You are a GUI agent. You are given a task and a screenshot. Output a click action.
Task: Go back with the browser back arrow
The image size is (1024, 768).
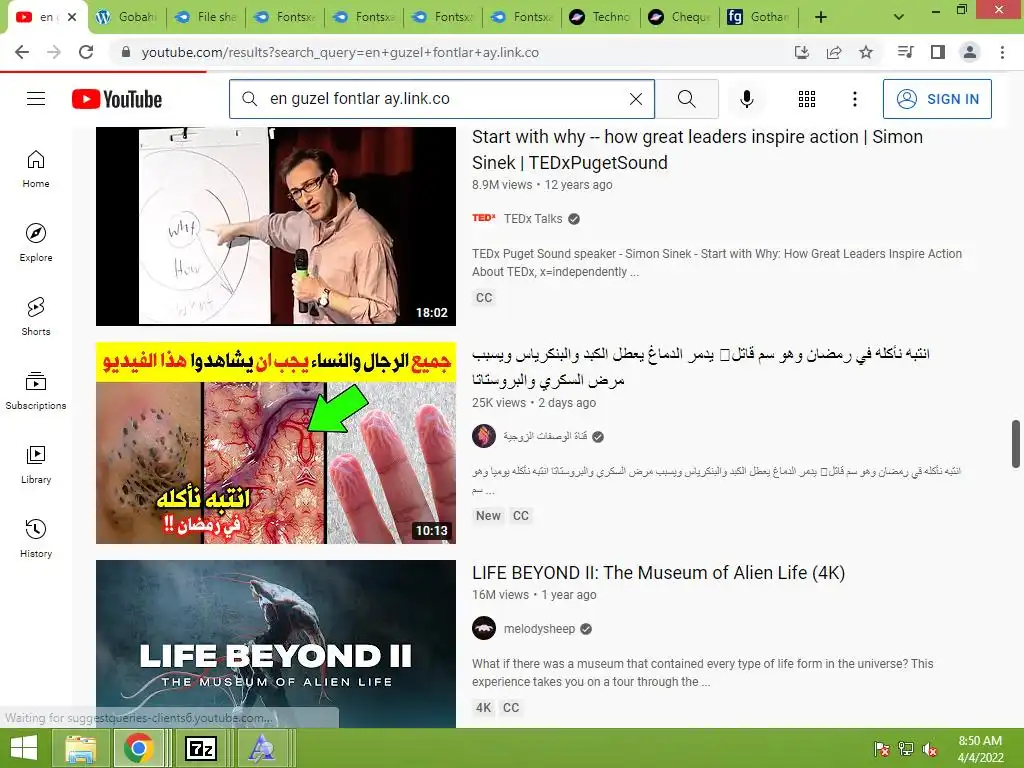click(22, 52)
